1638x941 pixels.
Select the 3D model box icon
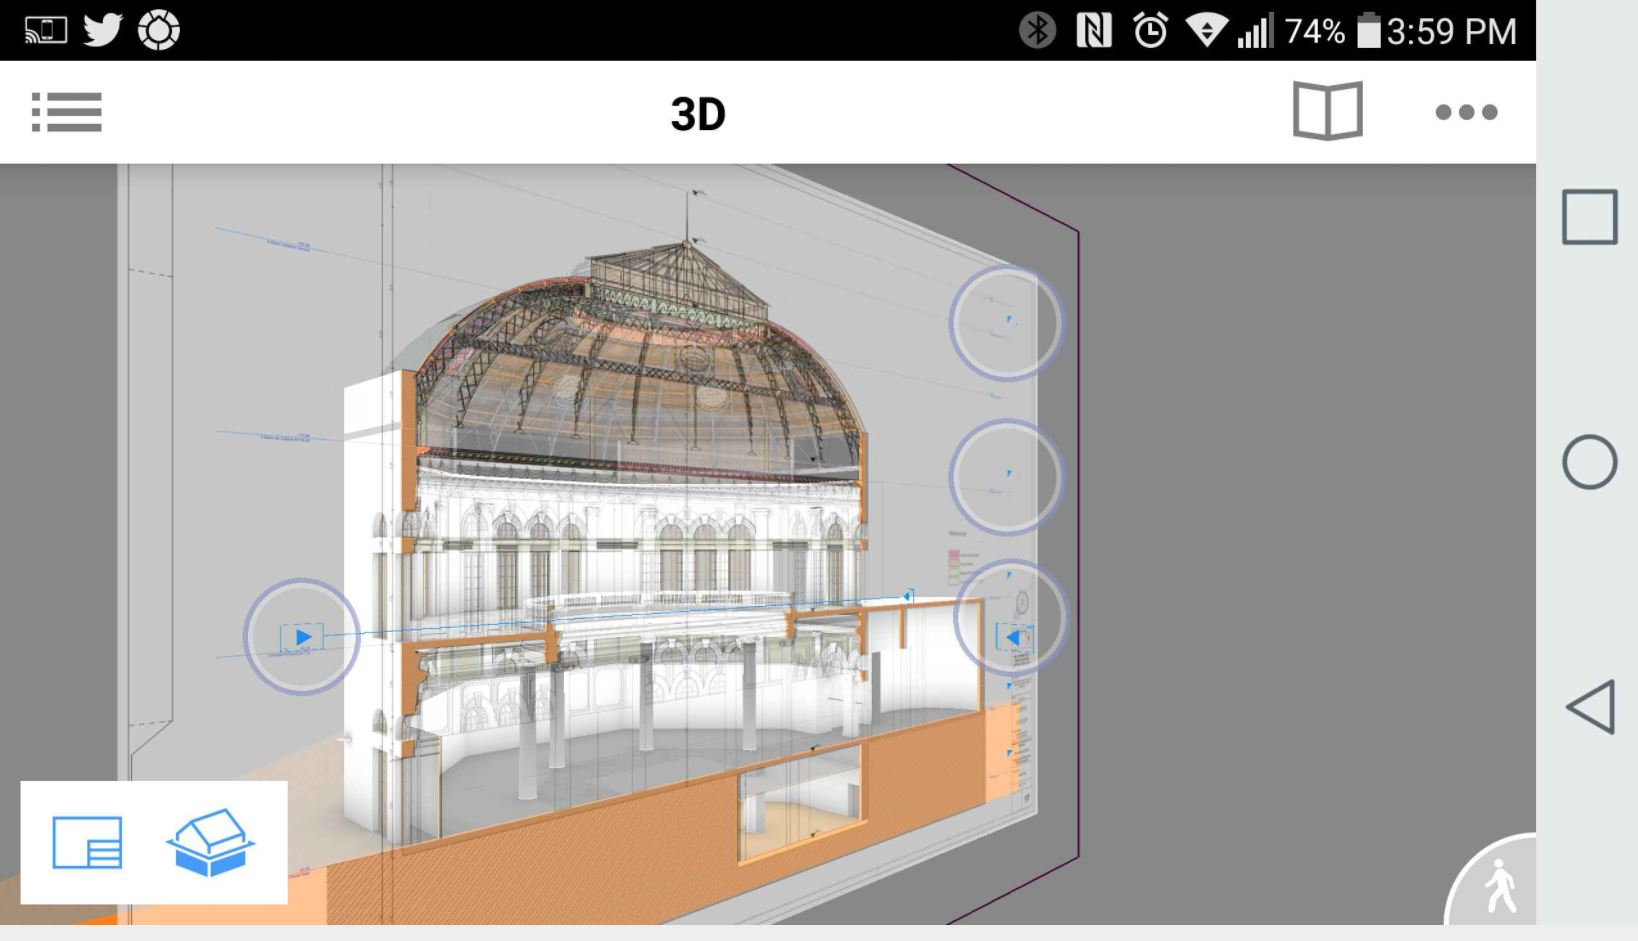click(x=210, y=843)
